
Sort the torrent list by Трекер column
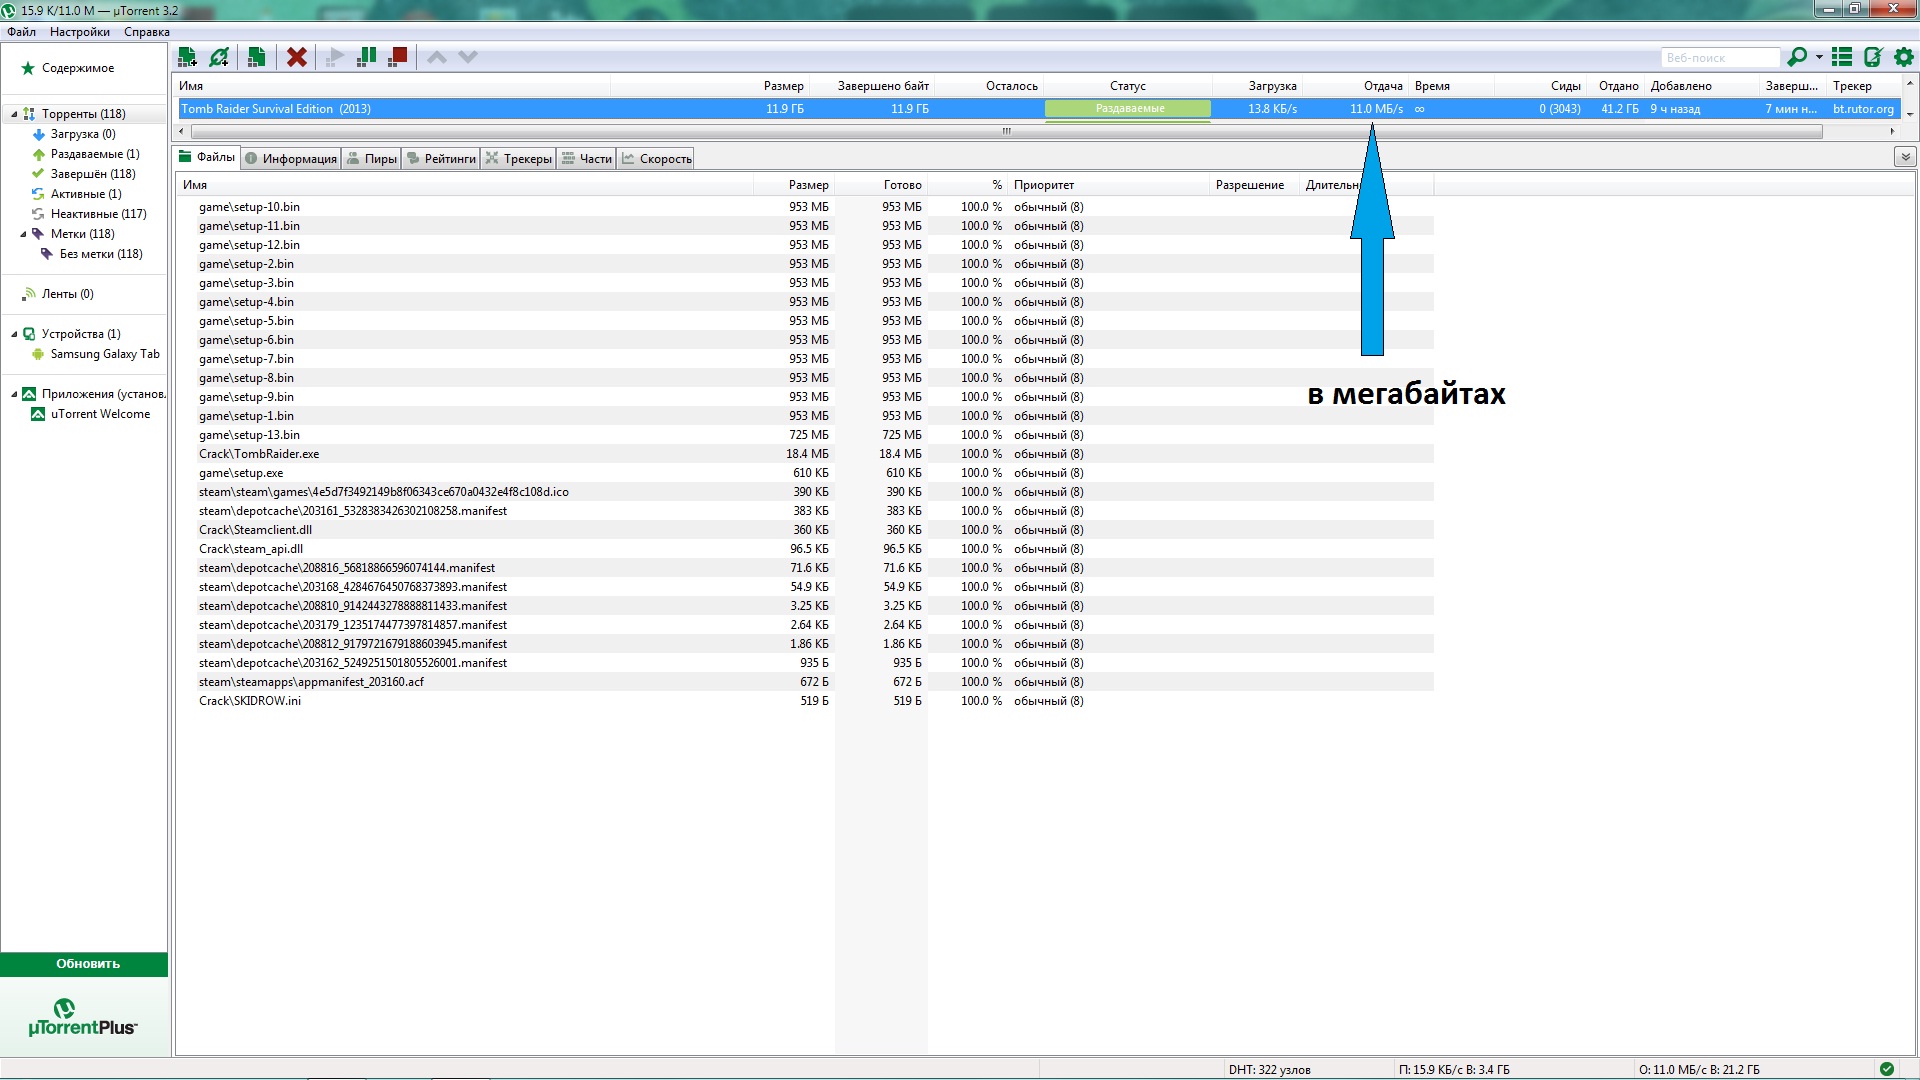coord(1852,86)
